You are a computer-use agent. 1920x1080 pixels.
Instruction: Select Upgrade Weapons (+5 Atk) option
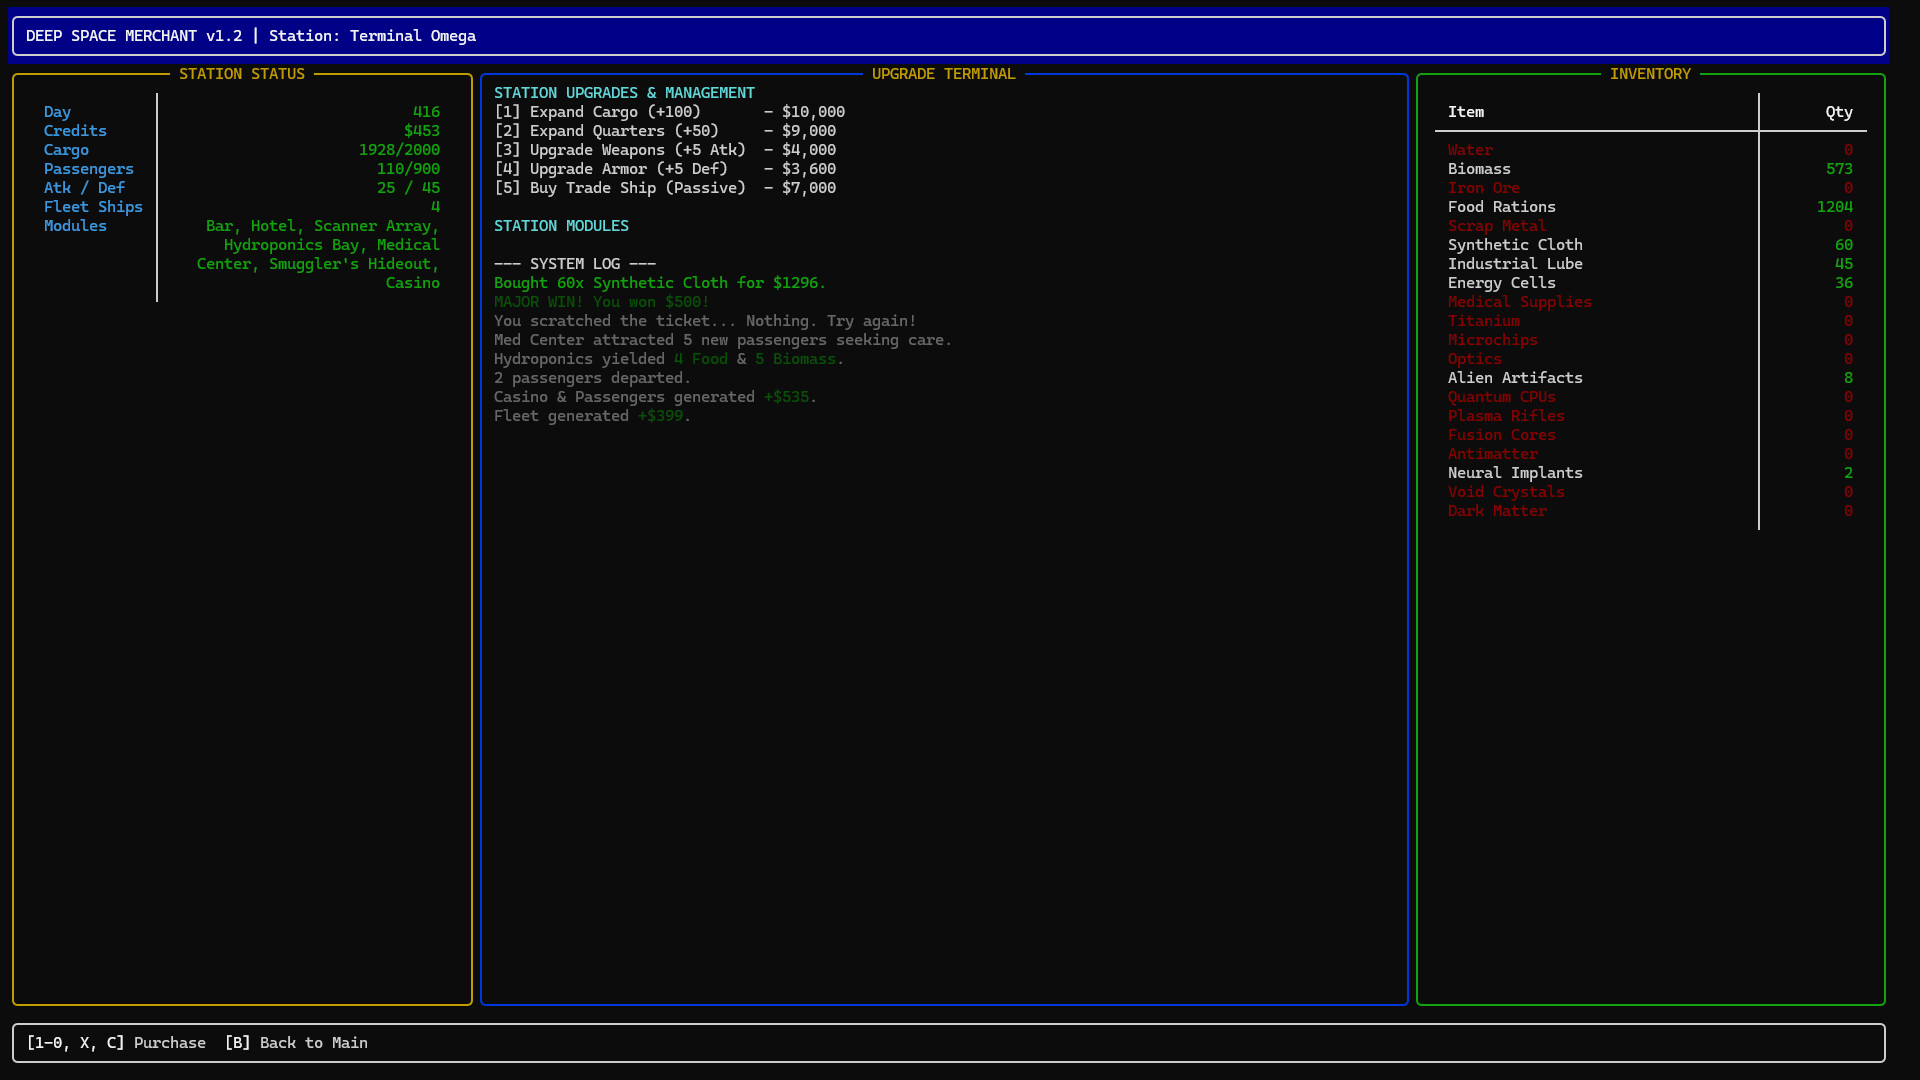[x=665, y=150]
